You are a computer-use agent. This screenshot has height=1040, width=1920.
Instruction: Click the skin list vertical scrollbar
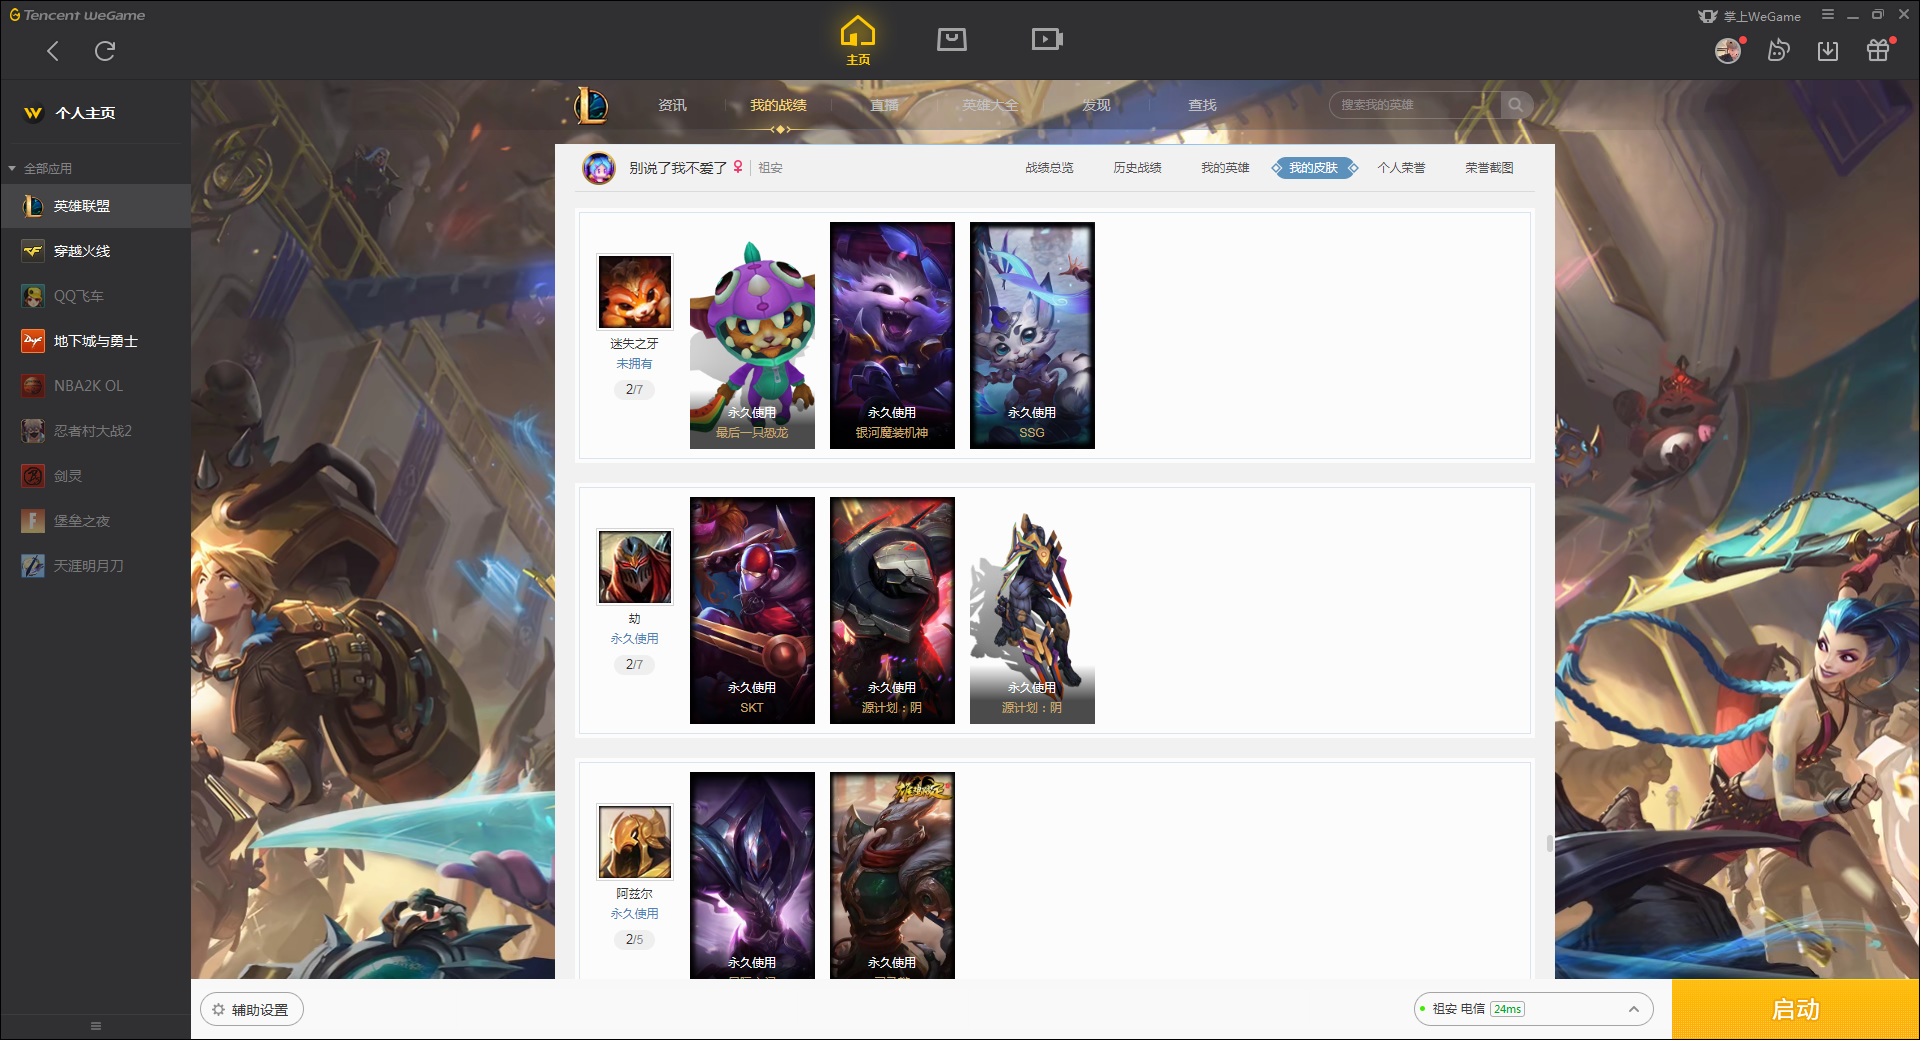(1550, 843)
